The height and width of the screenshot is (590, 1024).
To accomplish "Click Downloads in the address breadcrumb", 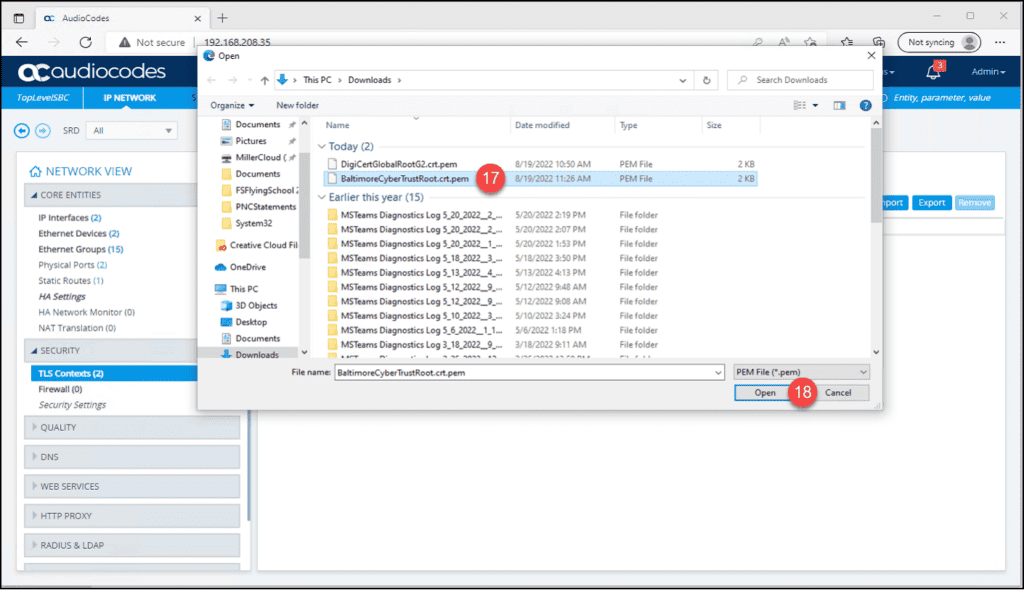I will 370,80.
